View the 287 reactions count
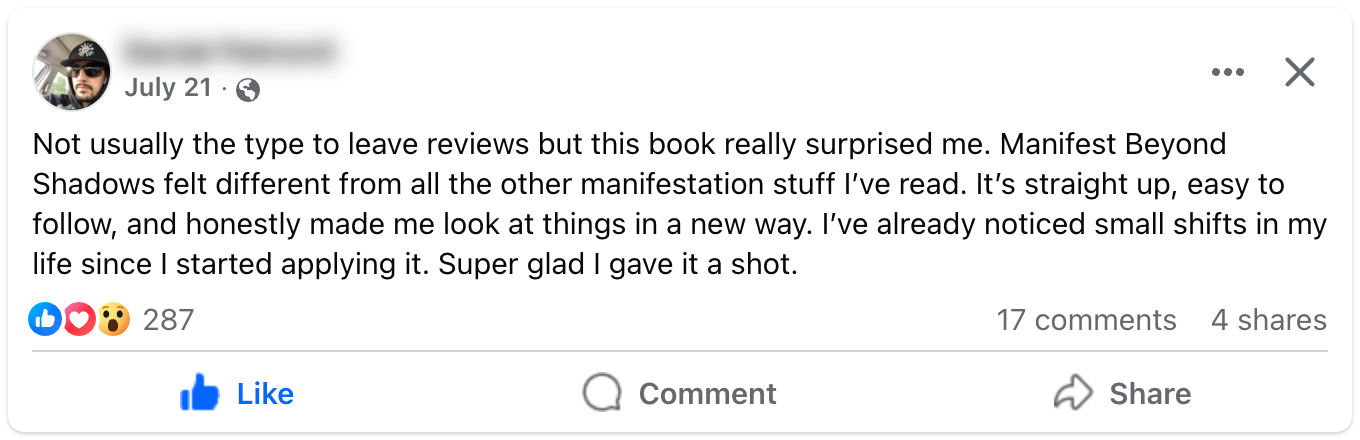 (168, 320)
